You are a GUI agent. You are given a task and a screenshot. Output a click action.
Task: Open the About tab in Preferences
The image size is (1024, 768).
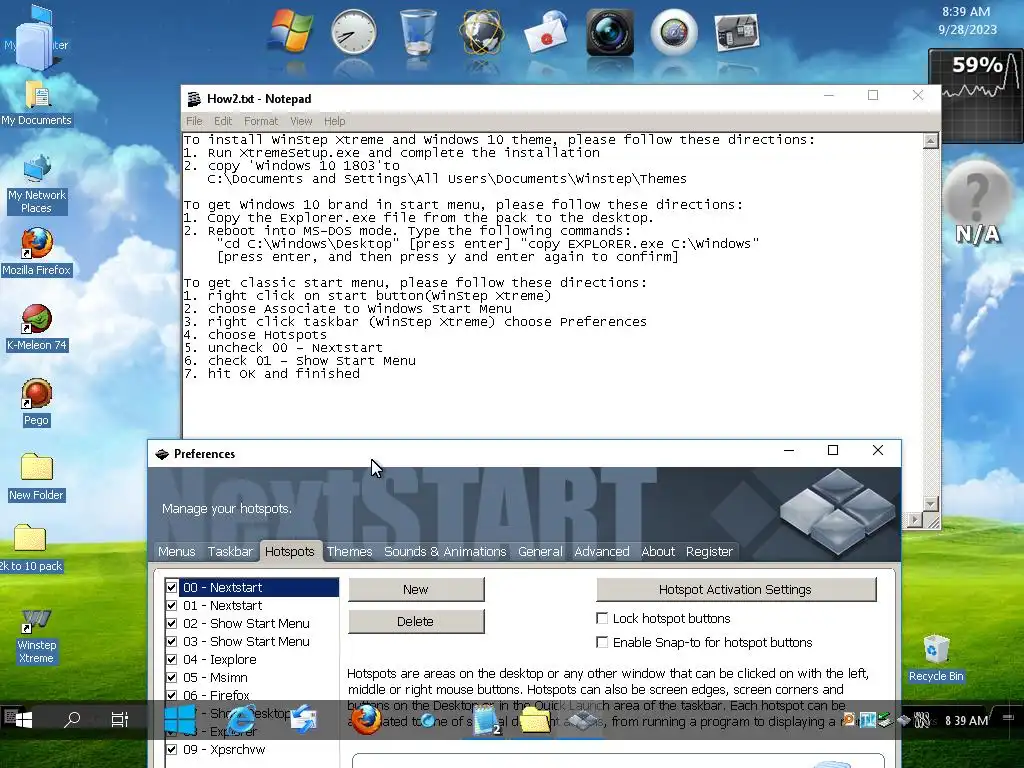[658, 551]
